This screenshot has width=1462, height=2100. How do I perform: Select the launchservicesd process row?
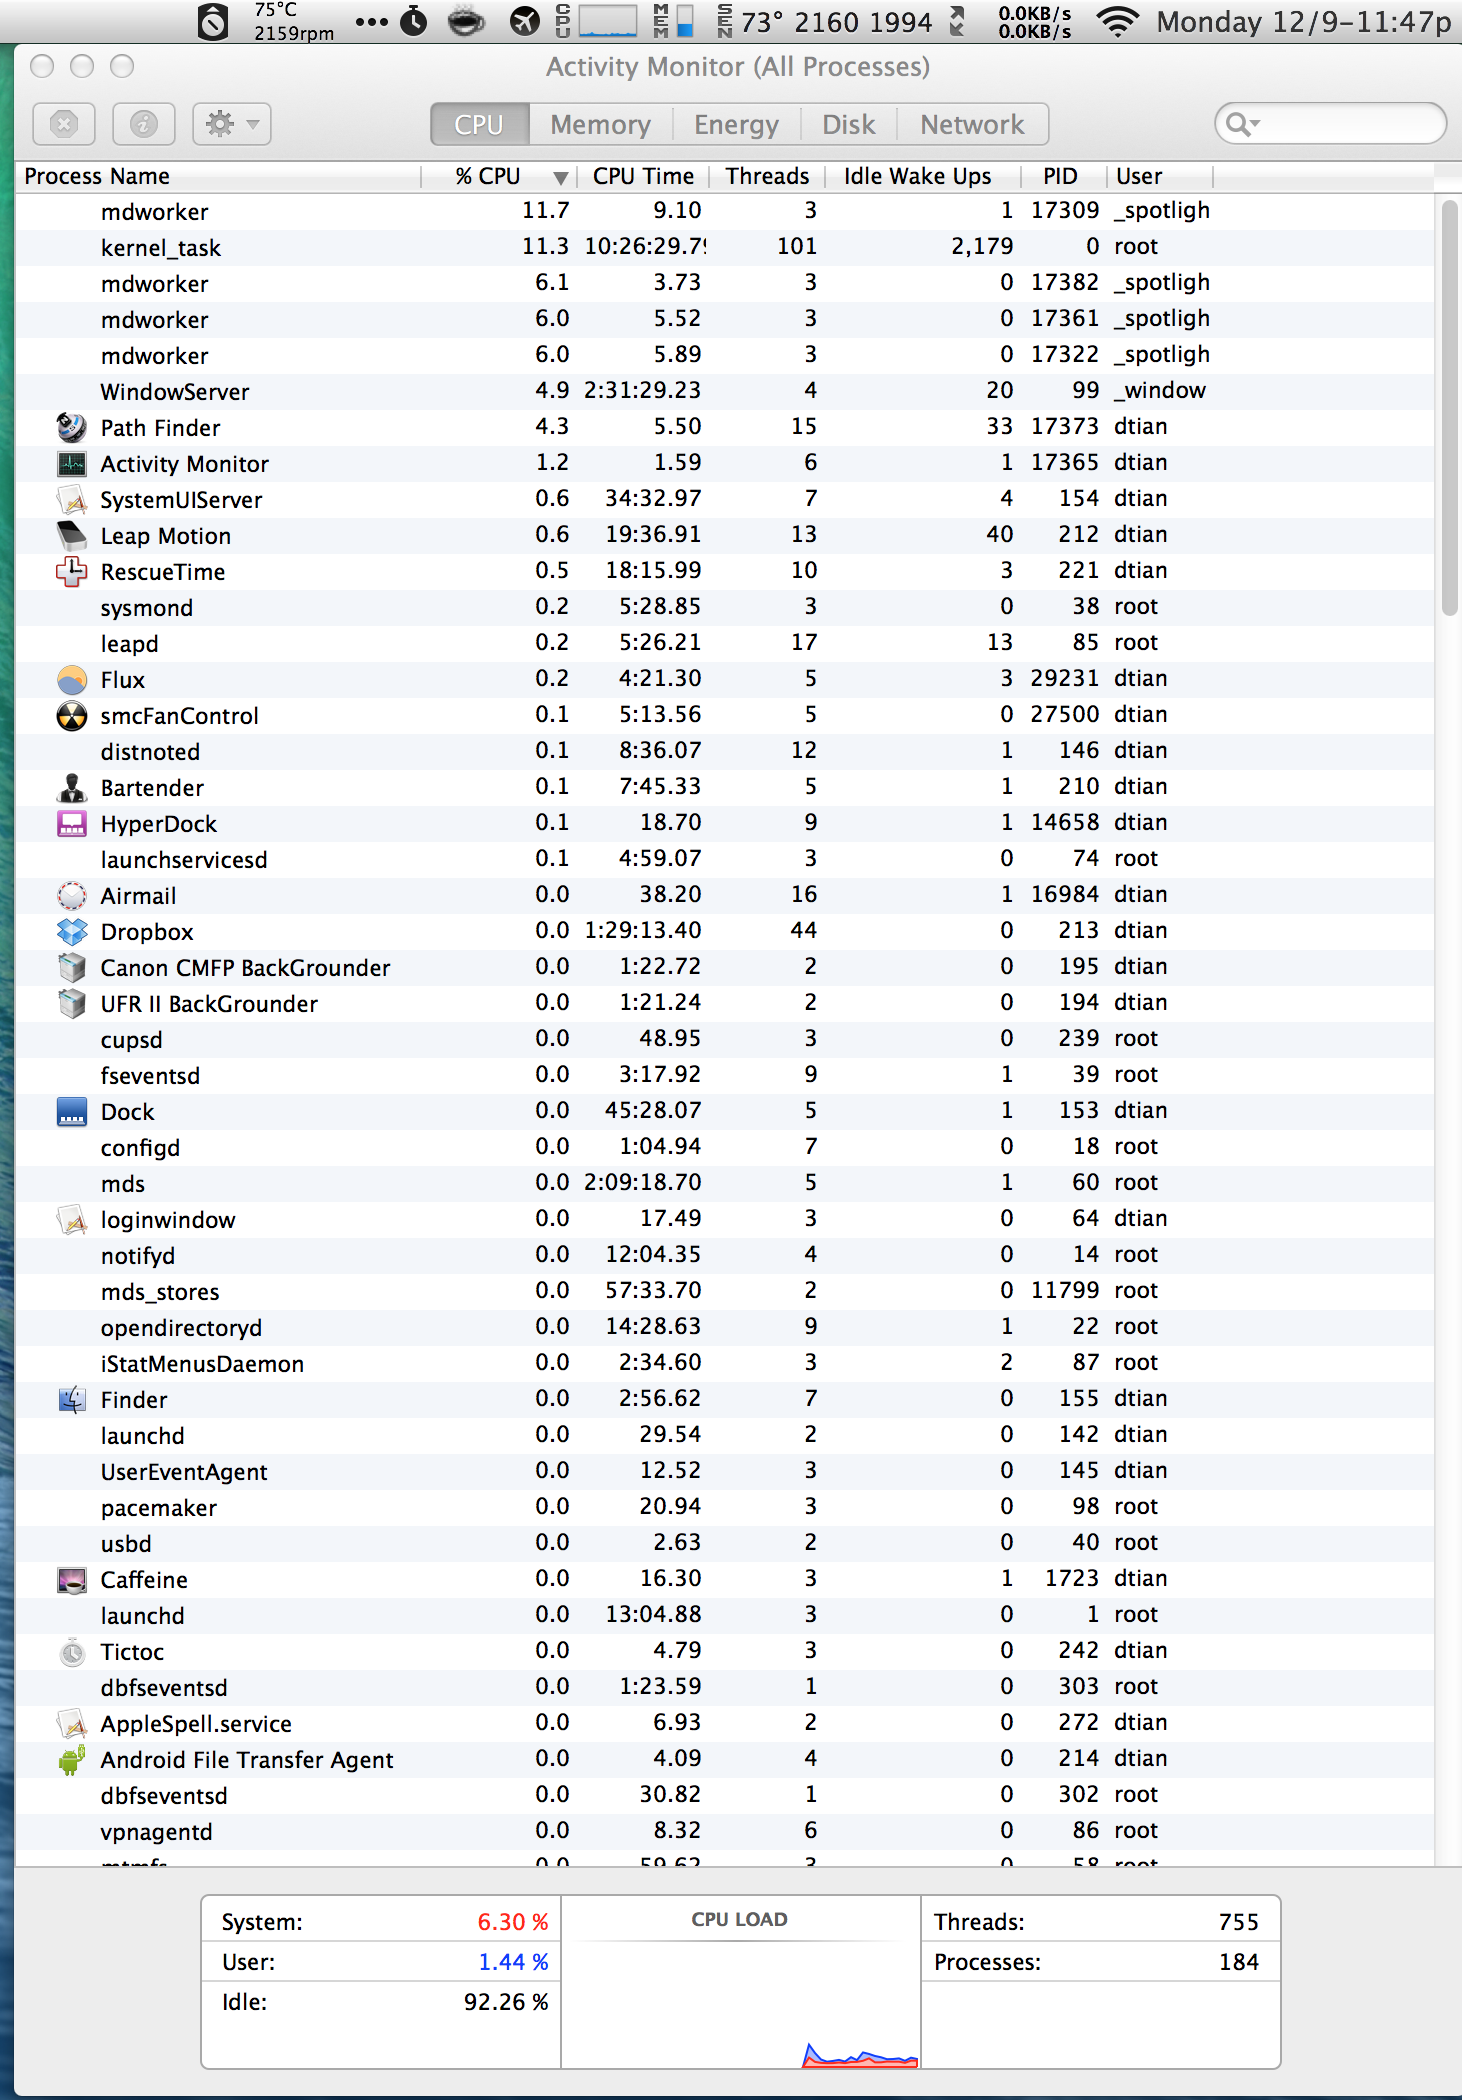tap(725, 860)
